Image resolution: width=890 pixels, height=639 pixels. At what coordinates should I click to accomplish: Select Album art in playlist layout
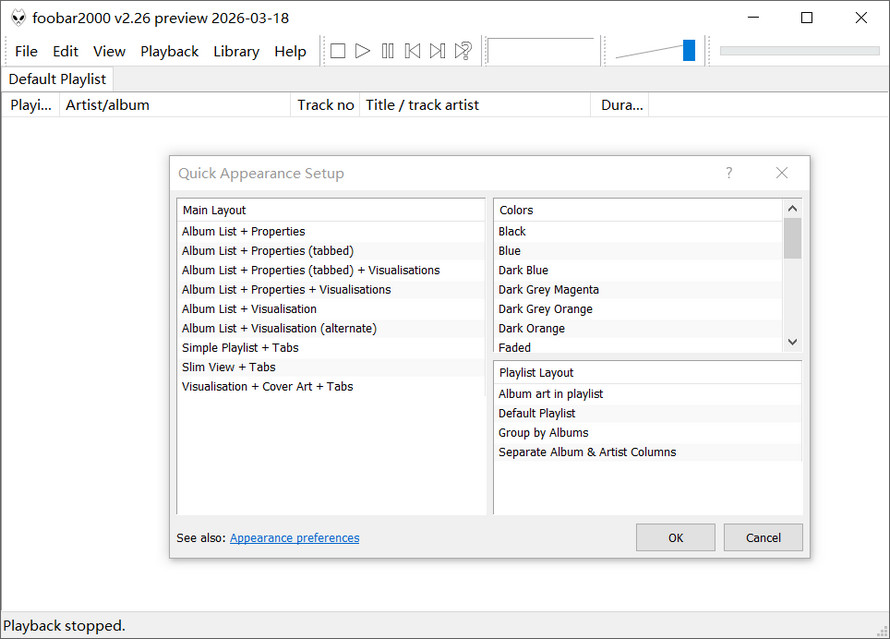648,394
